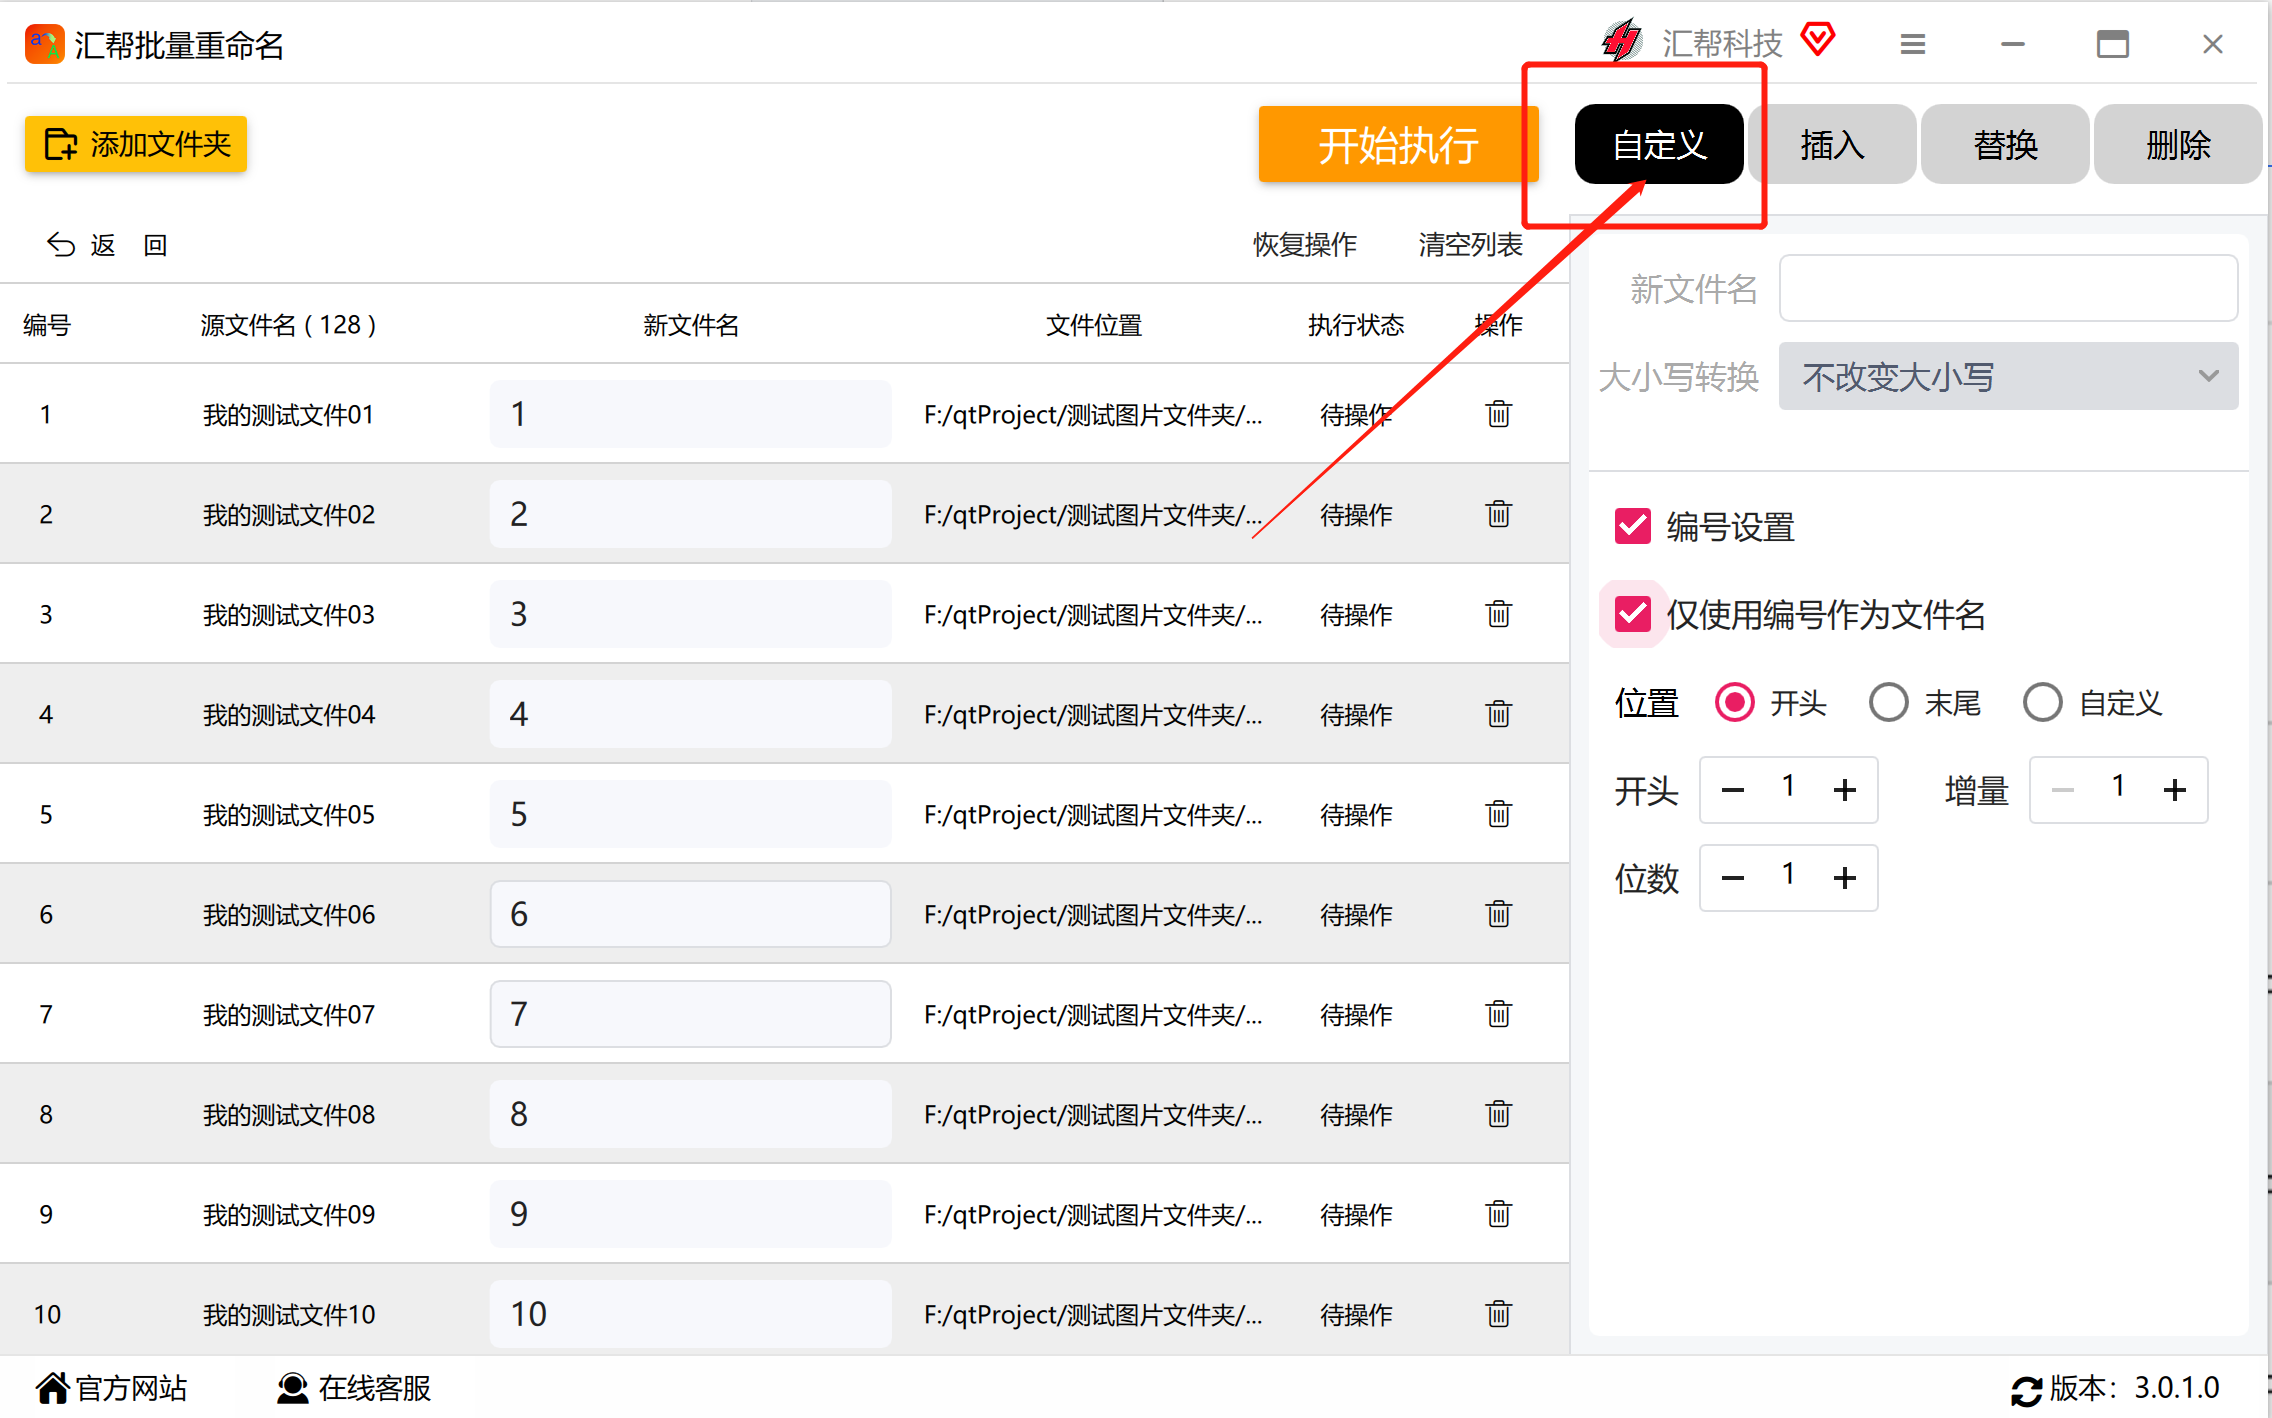Decrease the 开头 start number

(x=1733, y=790)
